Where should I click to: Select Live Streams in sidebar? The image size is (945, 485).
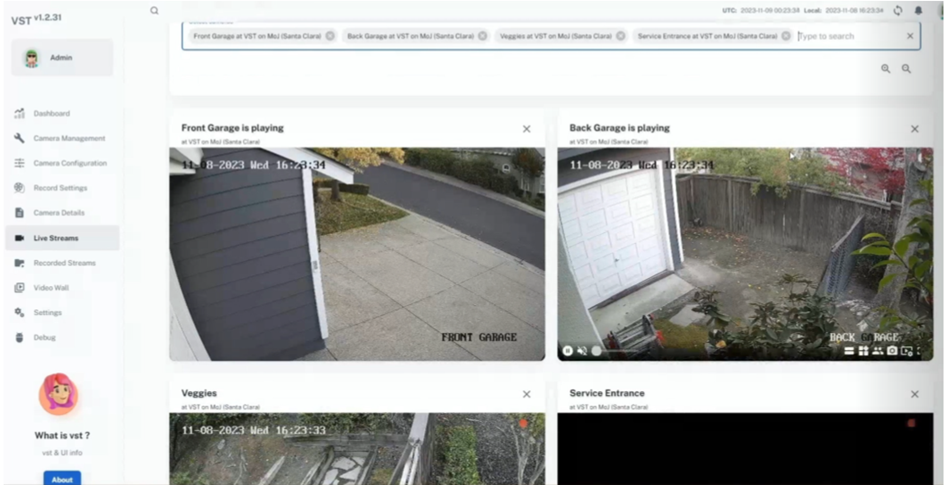point(62,238)
